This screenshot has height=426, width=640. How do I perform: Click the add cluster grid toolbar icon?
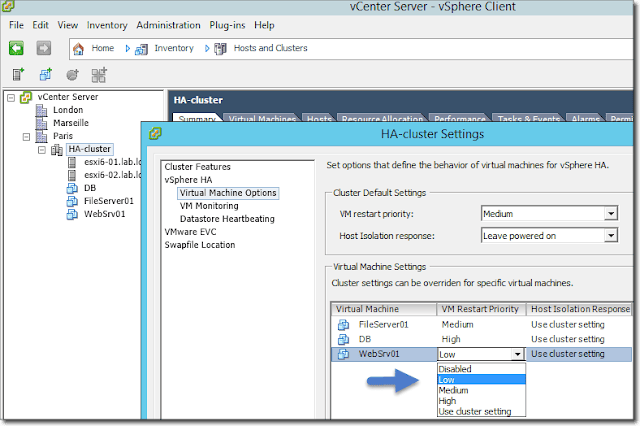point(99,75)
